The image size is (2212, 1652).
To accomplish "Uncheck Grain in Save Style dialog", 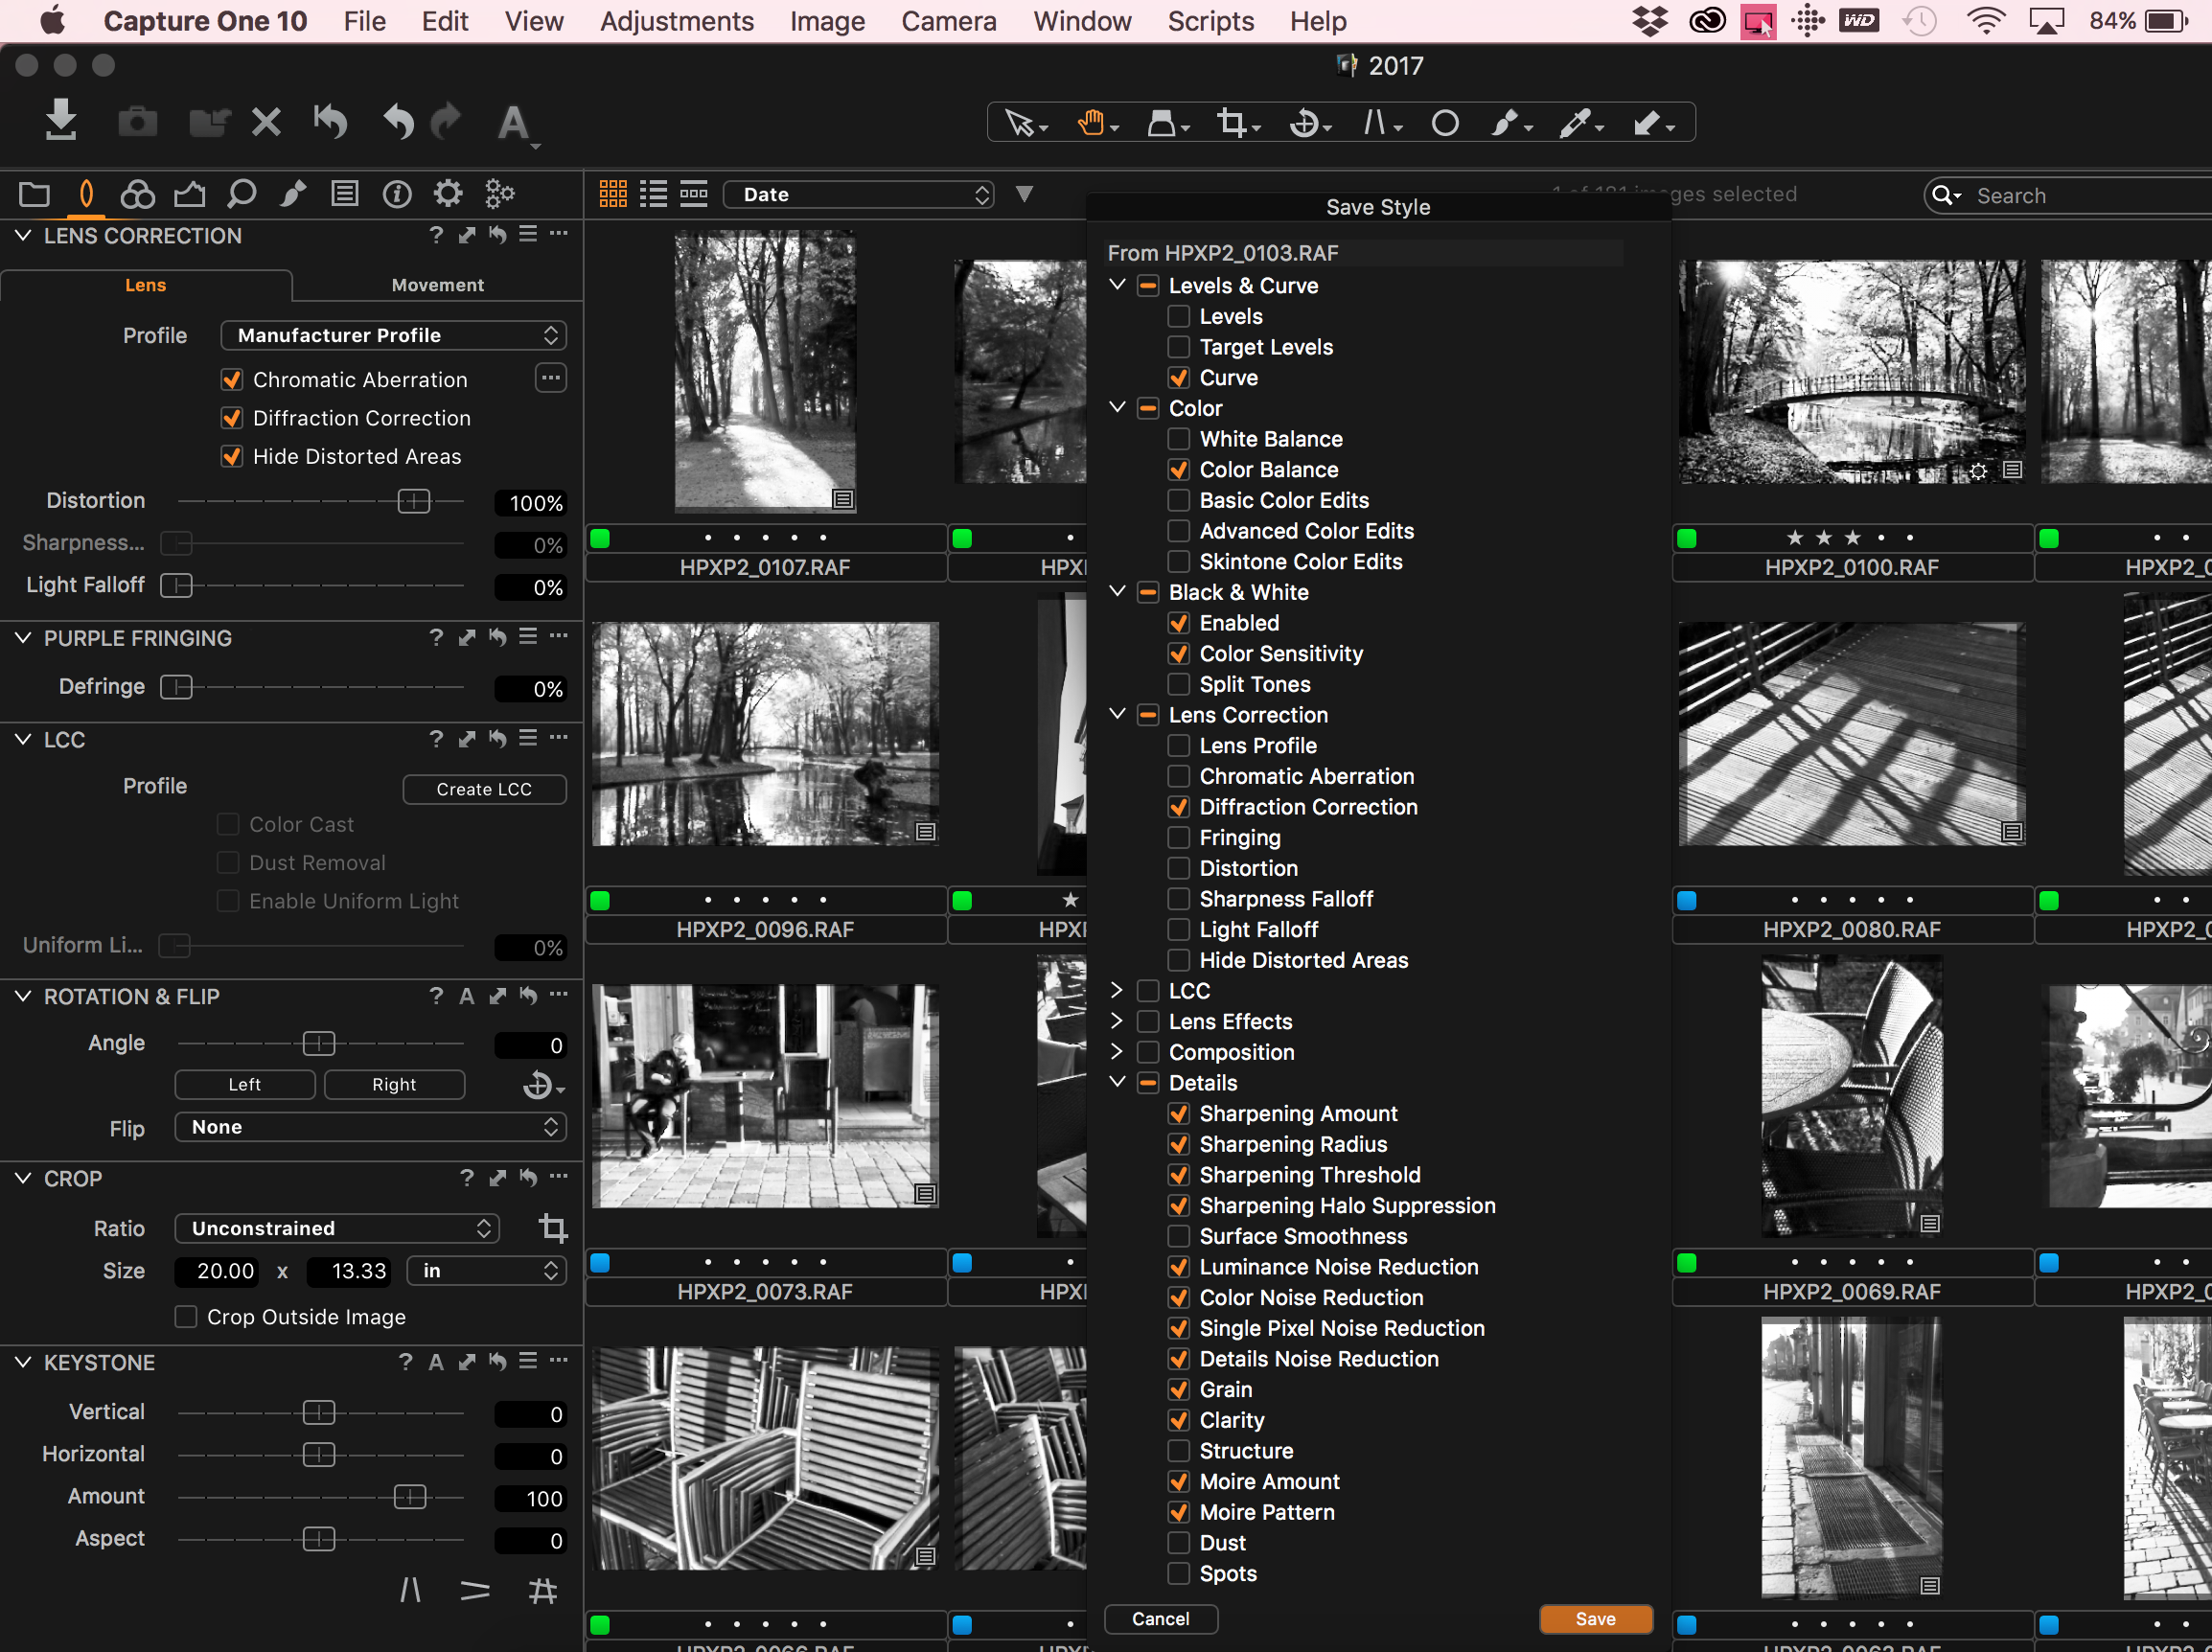I will (1179, 1389).
